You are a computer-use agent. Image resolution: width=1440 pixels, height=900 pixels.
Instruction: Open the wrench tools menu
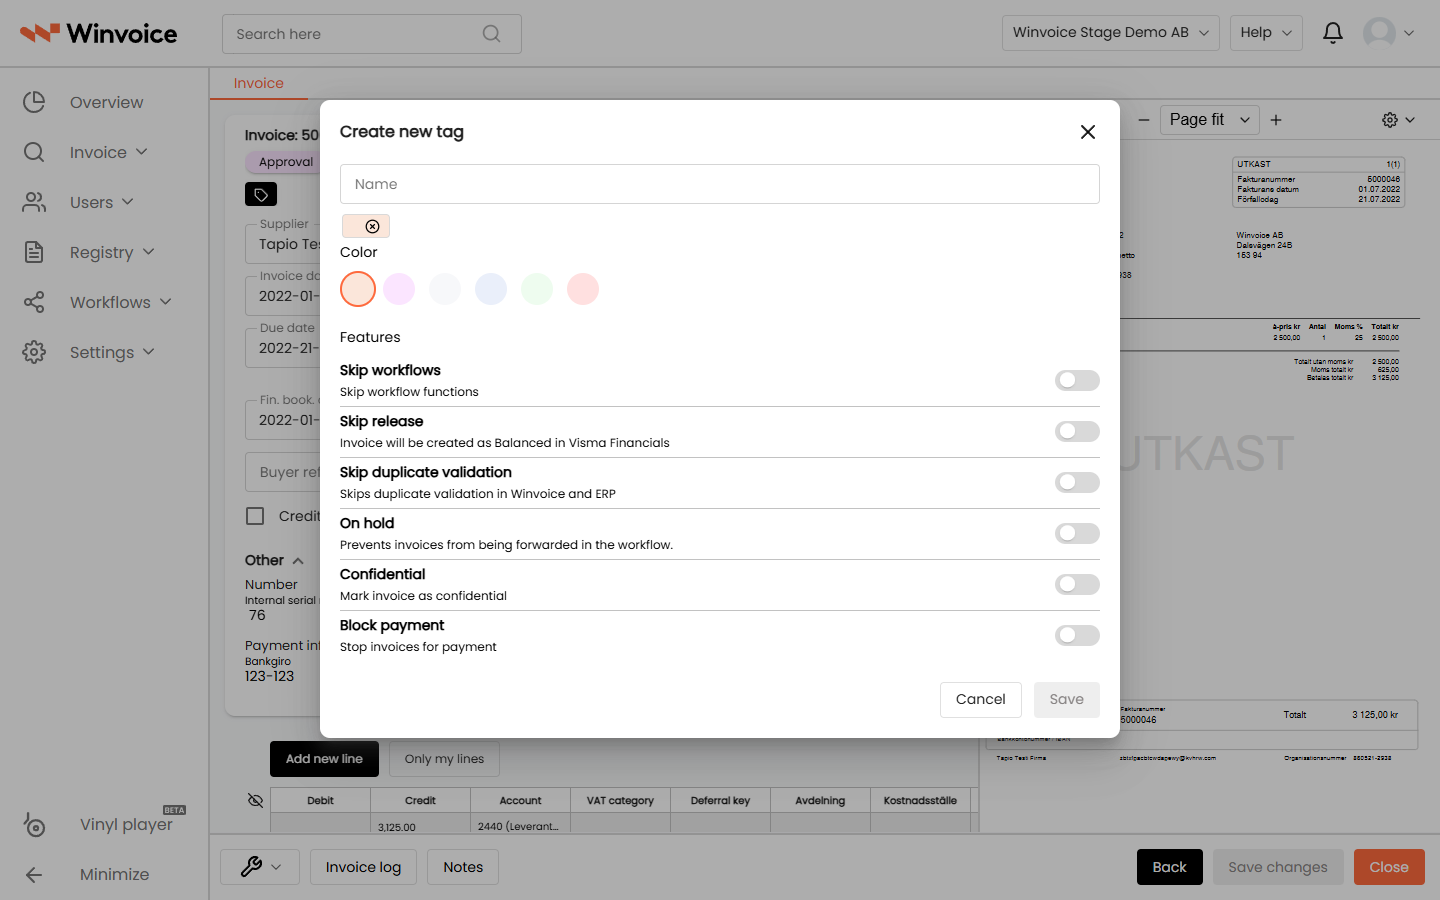click(260, 867)
